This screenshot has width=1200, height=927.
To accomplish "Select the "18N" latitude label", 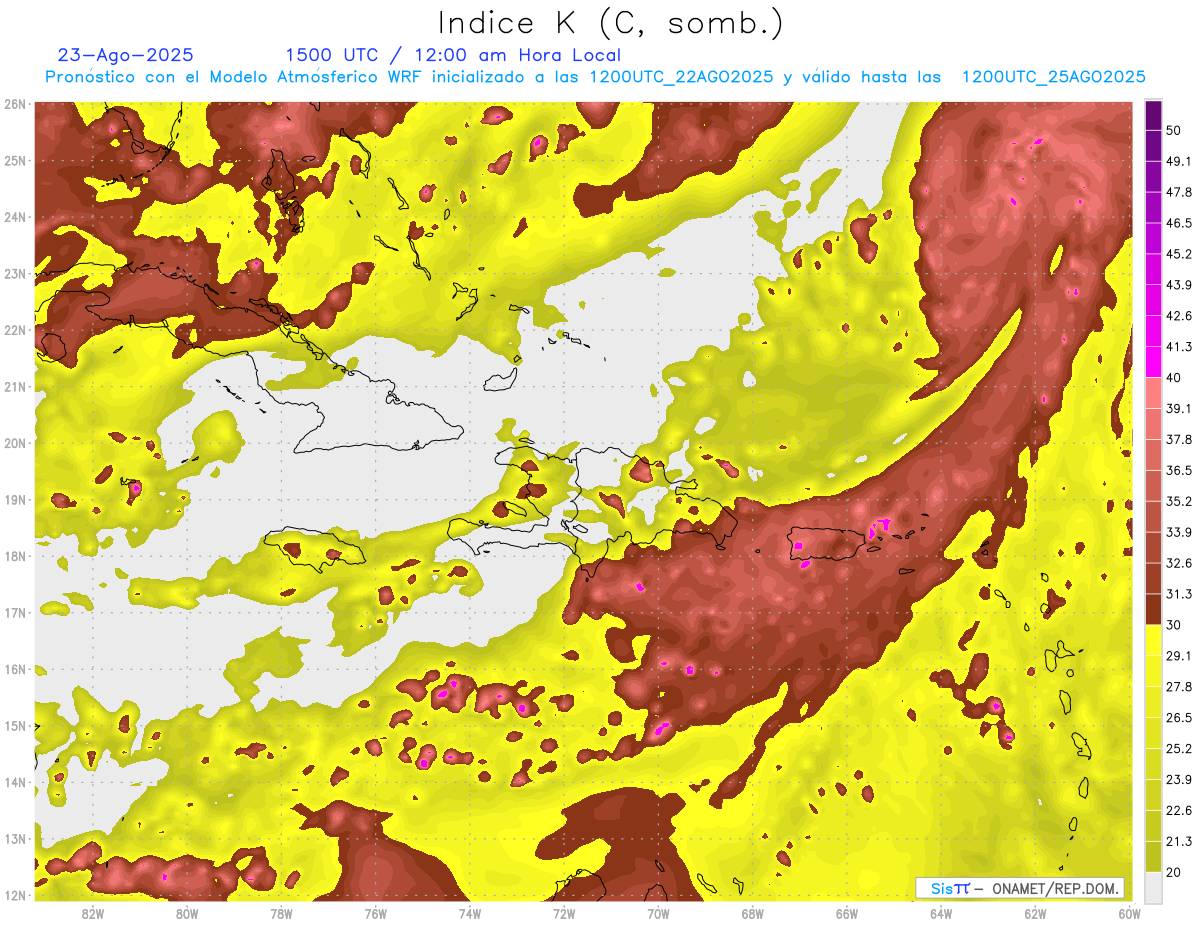I will click(x=15, y=556).
